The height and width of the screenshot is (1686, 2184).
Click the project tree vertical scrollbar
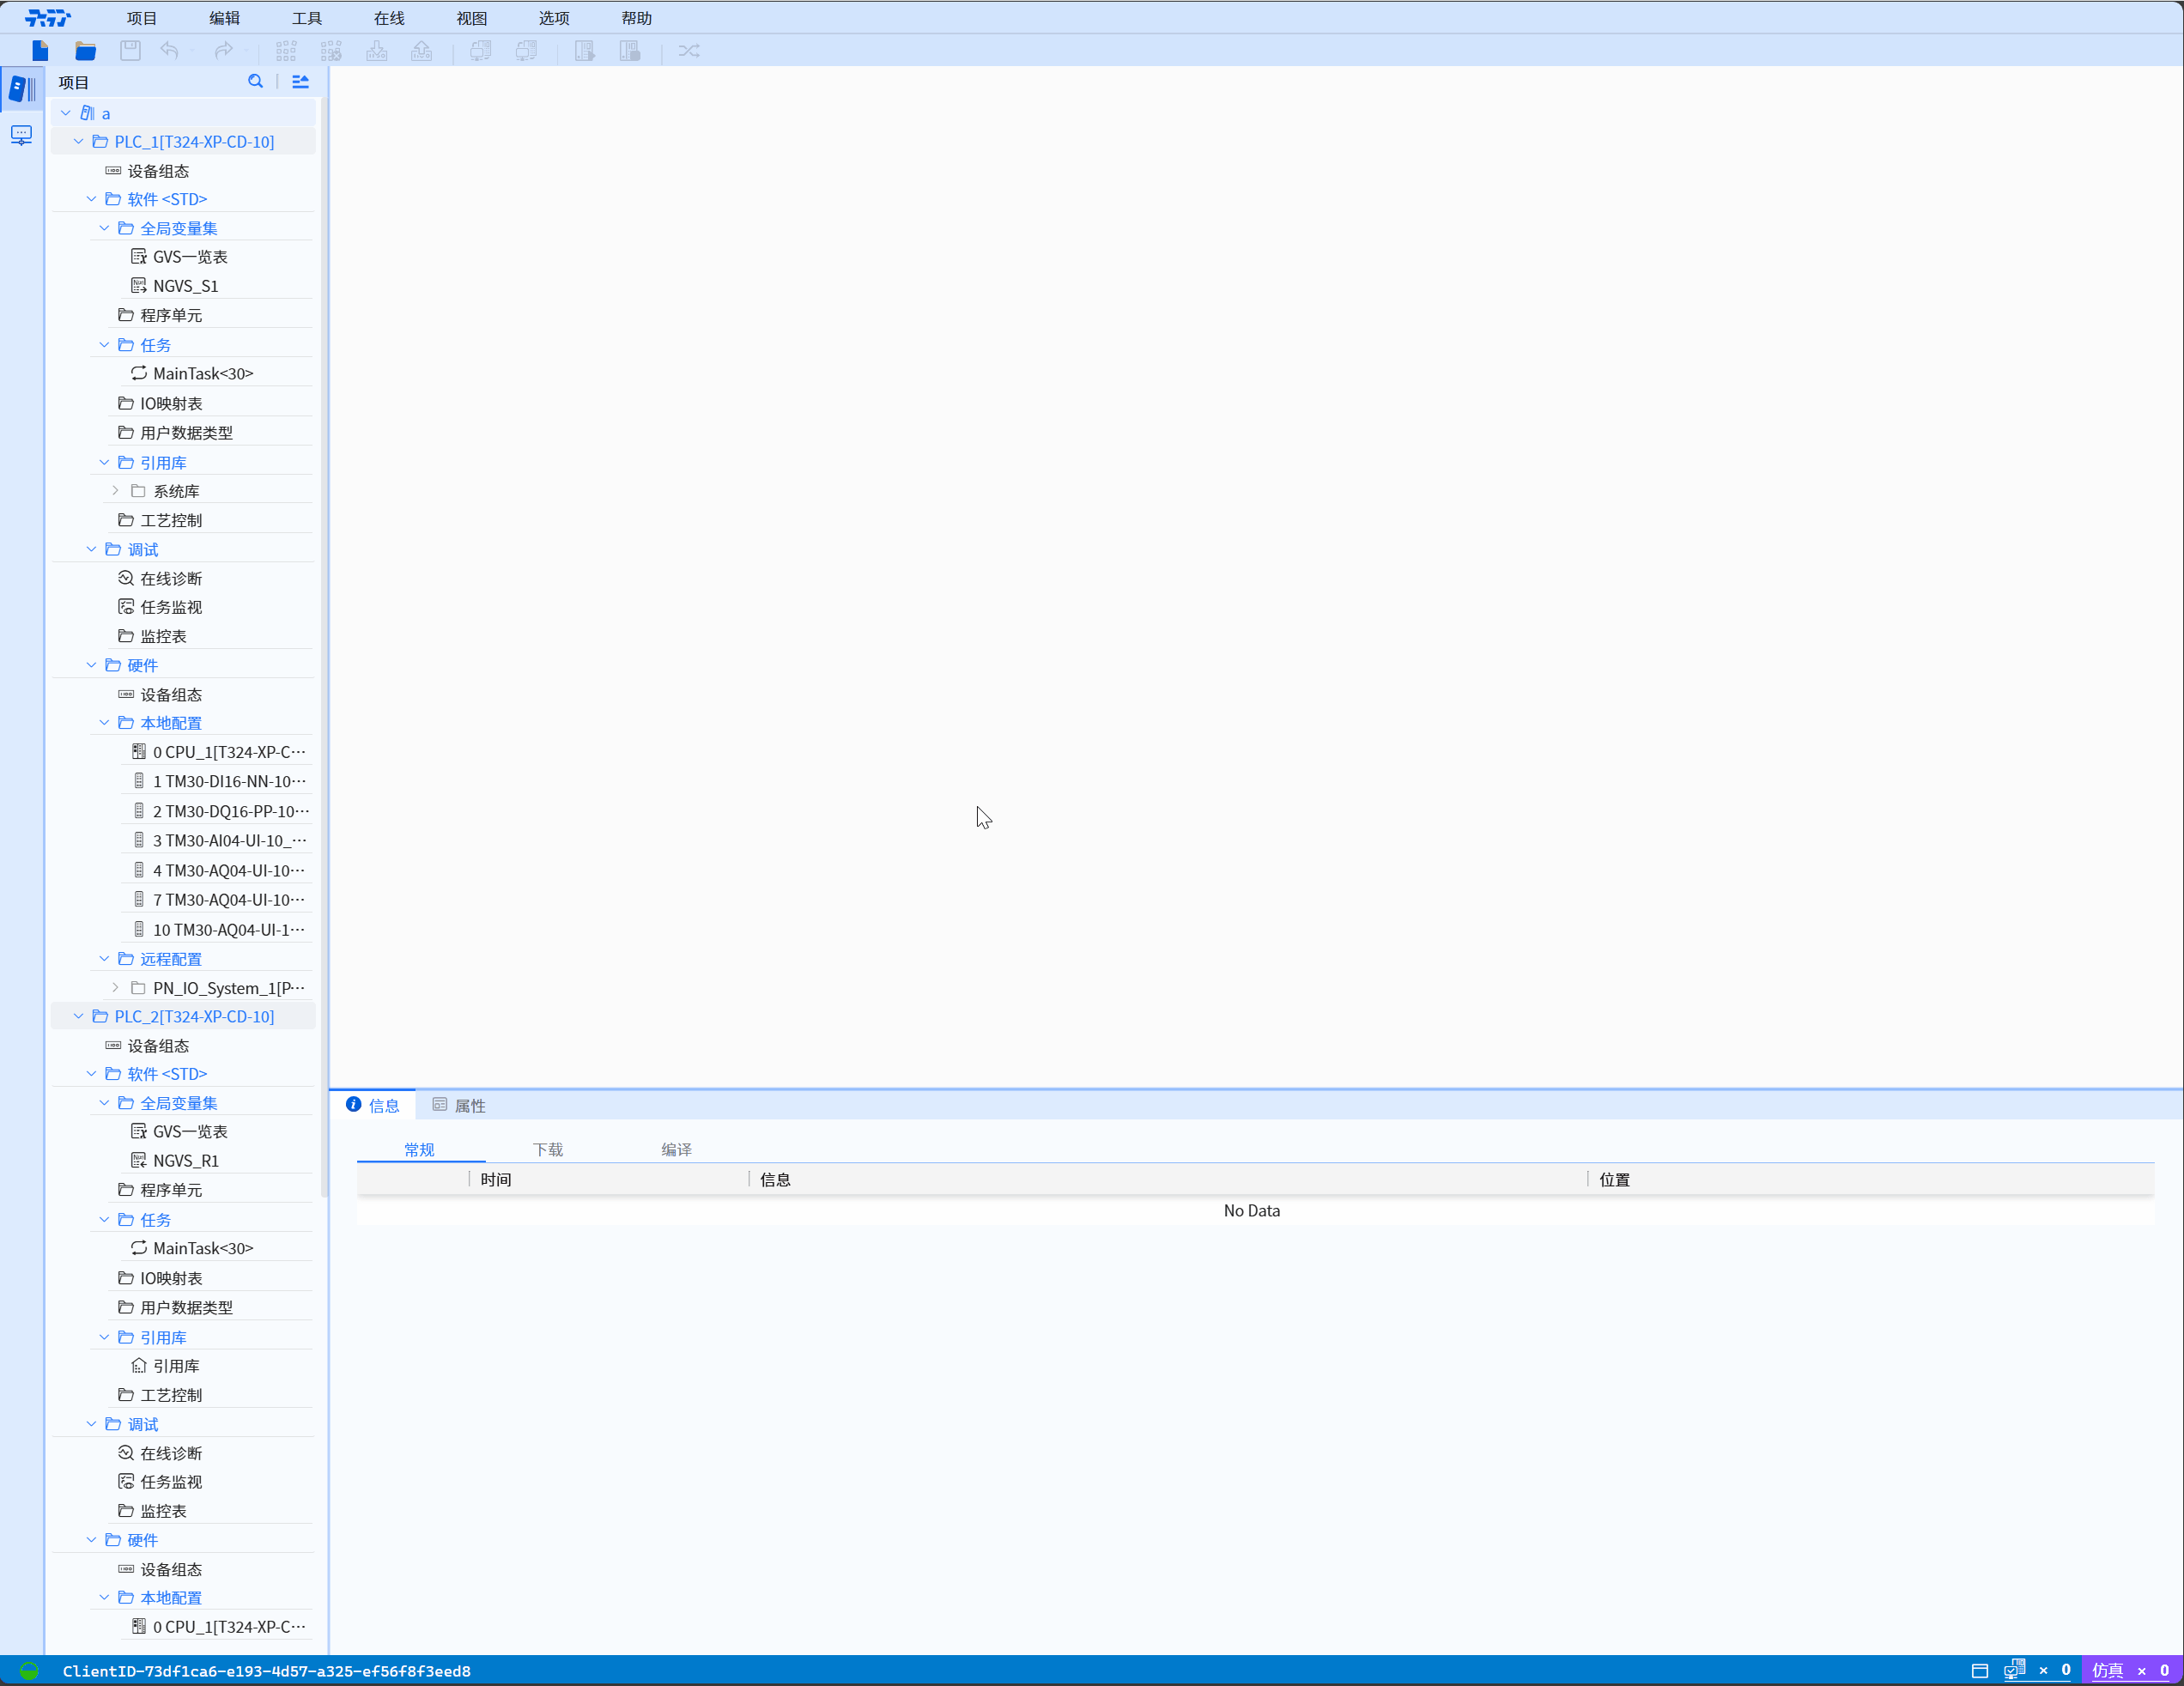tap(324, 650)
